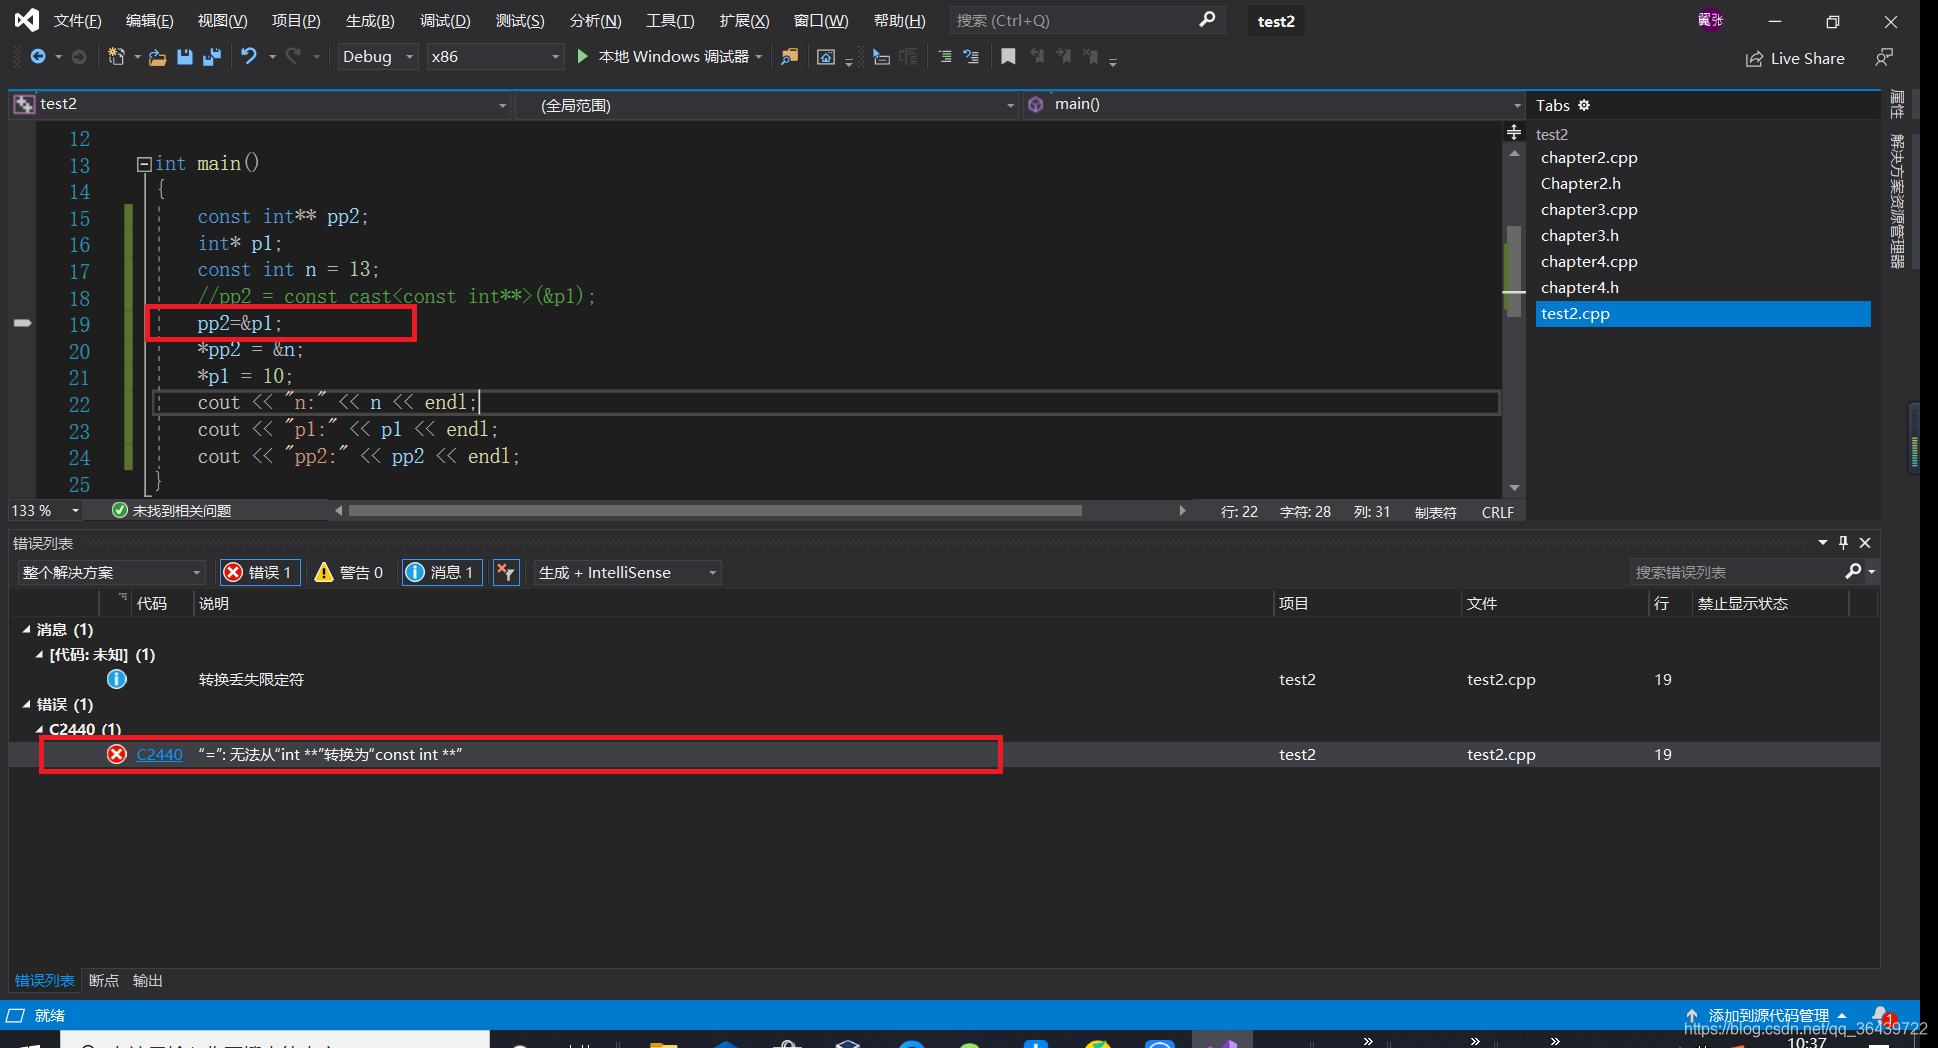1938x1048 pixels.
Task: Click the Navigate Backward arrow icon
Action: point(38,57)
